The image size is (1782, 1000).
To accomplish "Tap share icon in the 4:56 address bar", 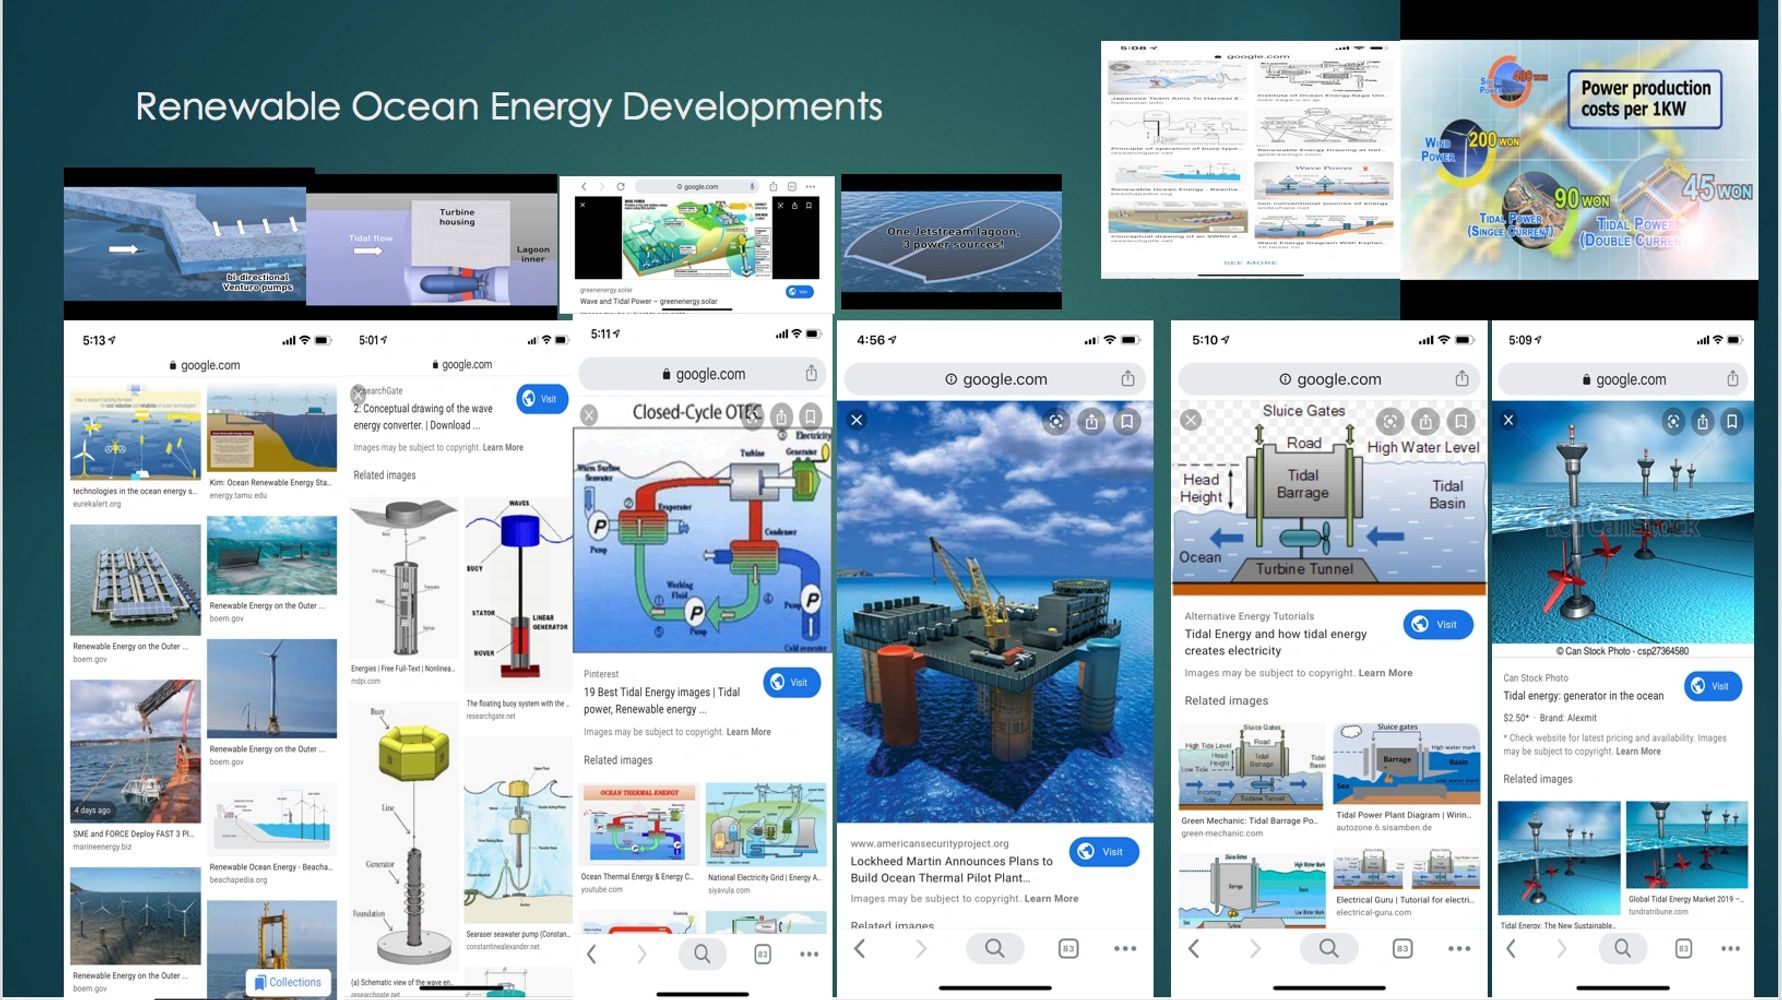I will tap(1127, 379).
